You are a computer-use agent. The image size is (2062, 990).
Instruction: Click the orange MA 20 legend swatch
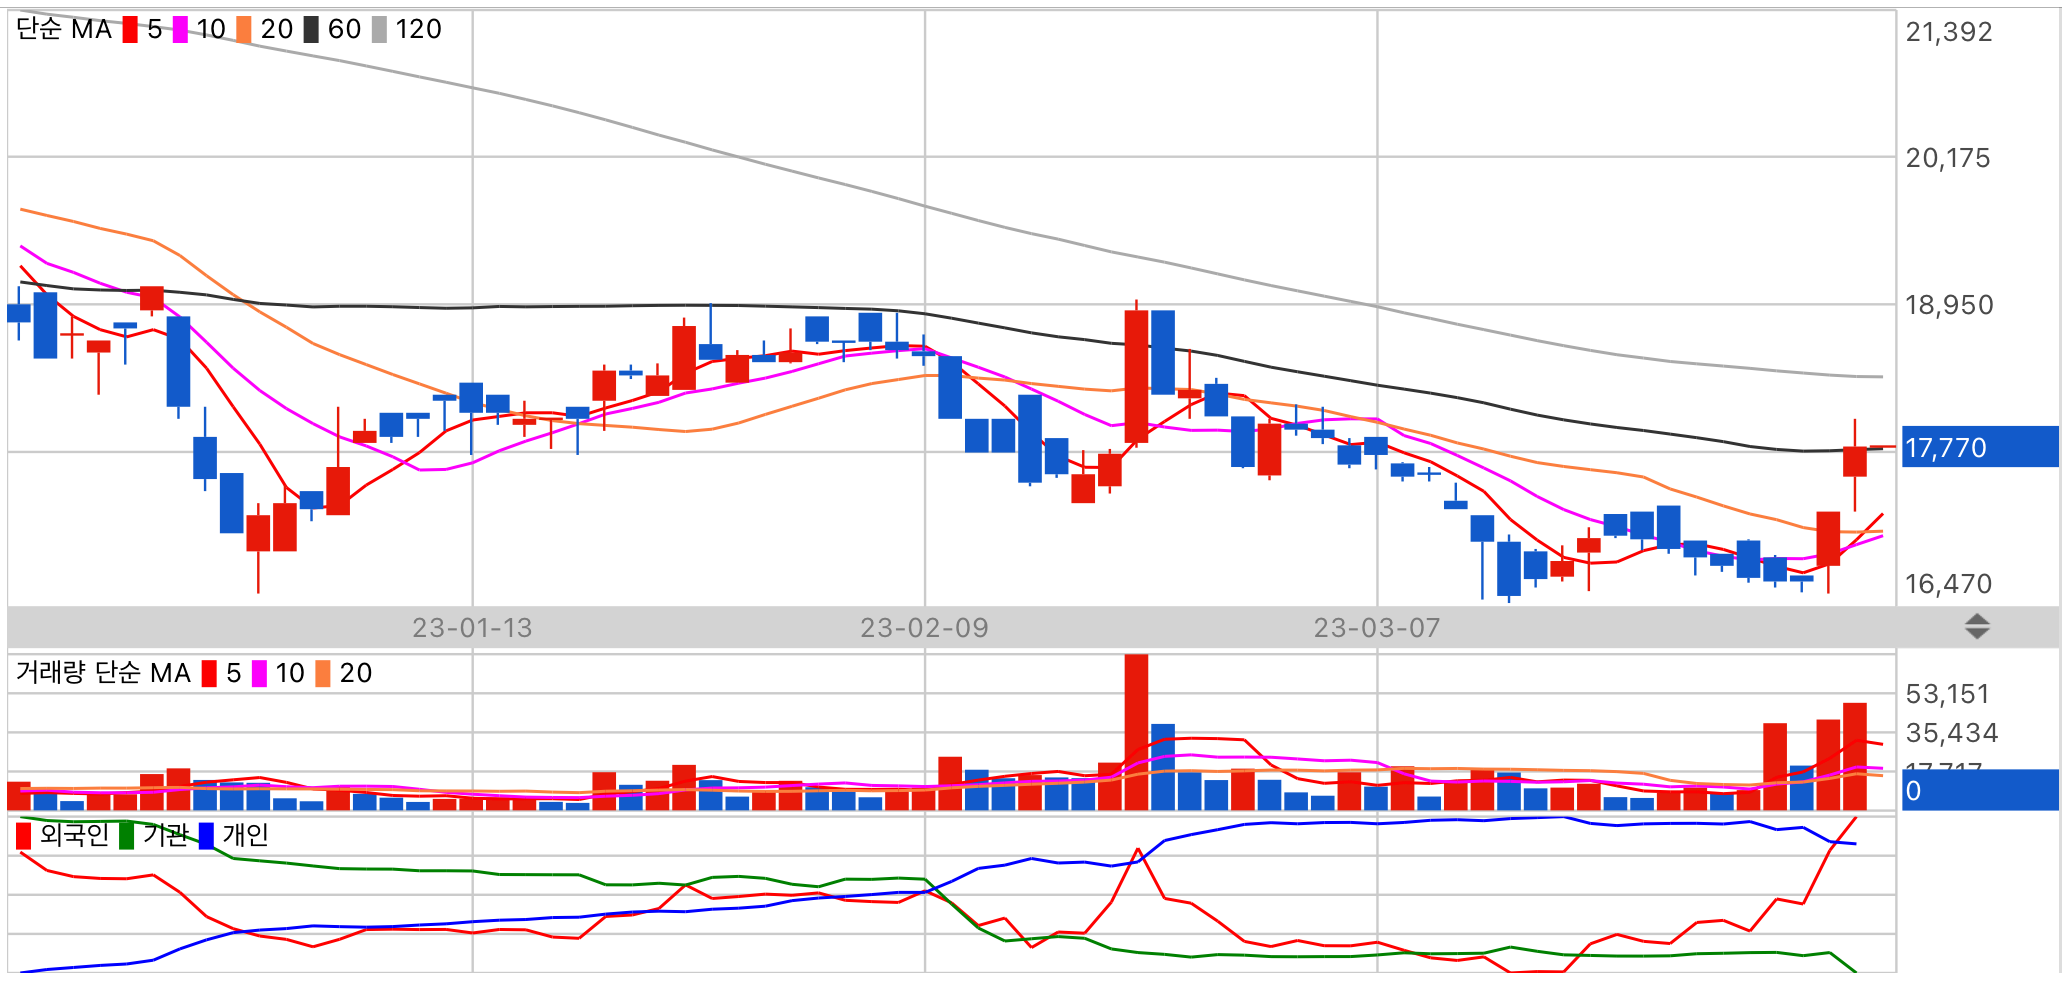[x=244, y=30]
